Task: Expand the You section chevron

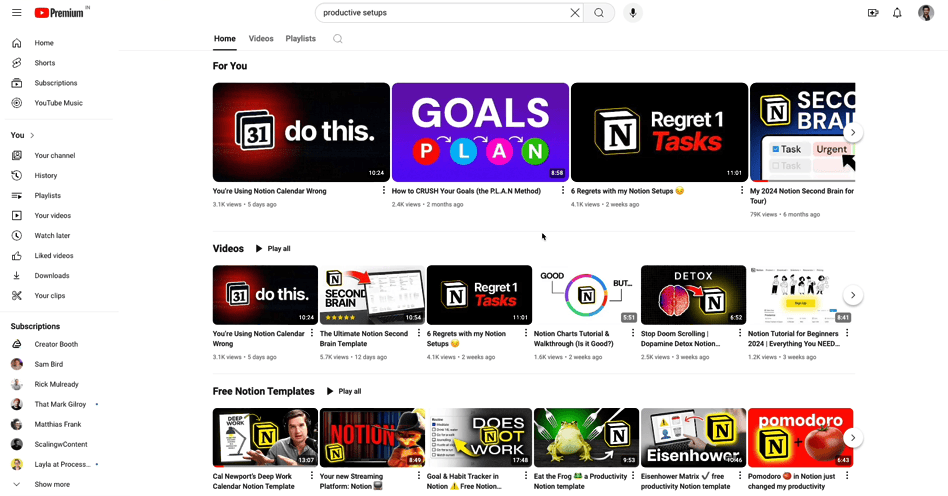Action: point(32,135)
